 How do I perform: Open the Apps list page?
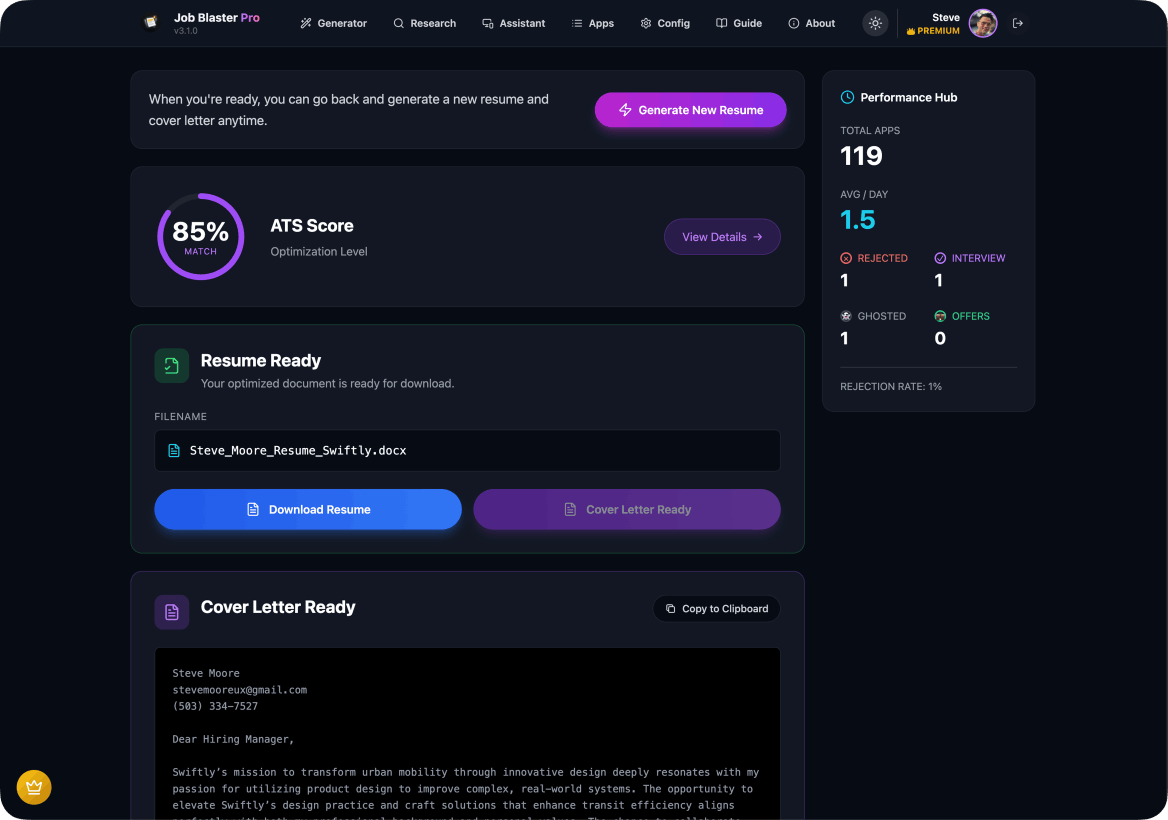point(592,23)
